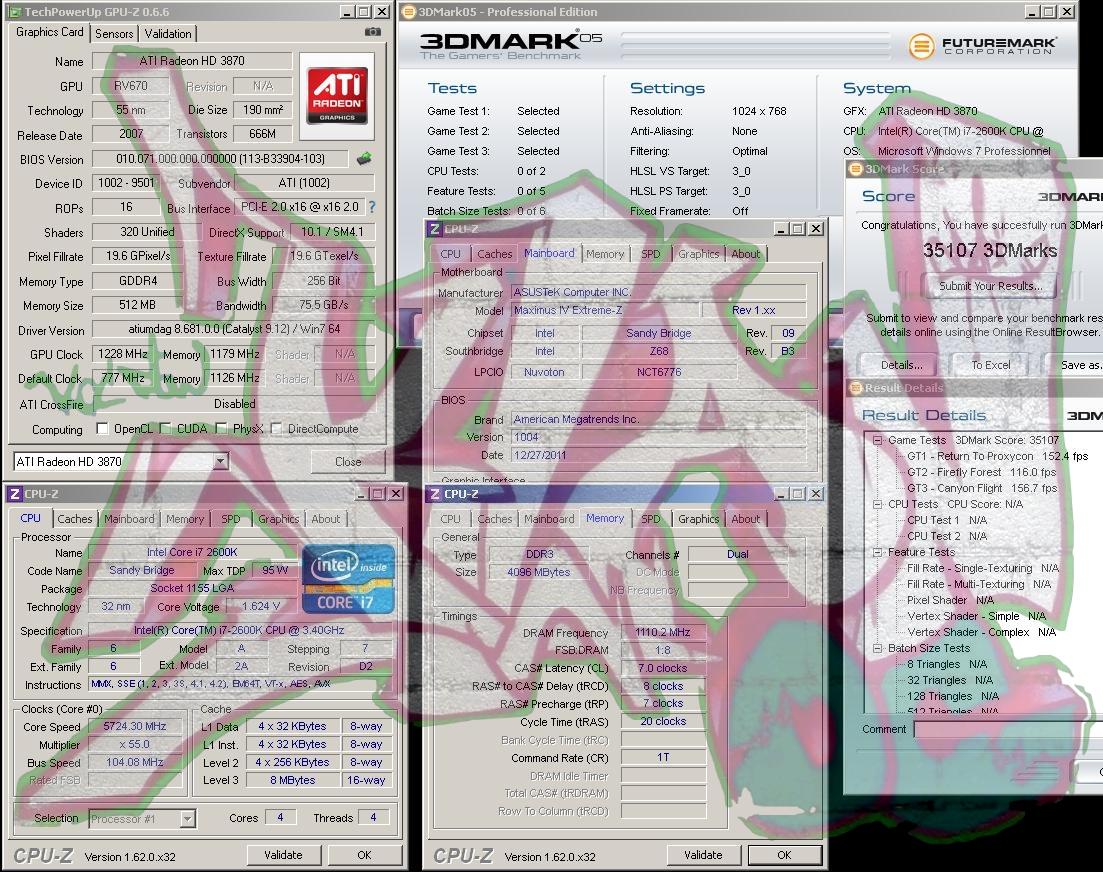1103x872 pixels.
Task: Open the SPD tab in CPU-Z Mainboard window
Action: click(651, 254)
